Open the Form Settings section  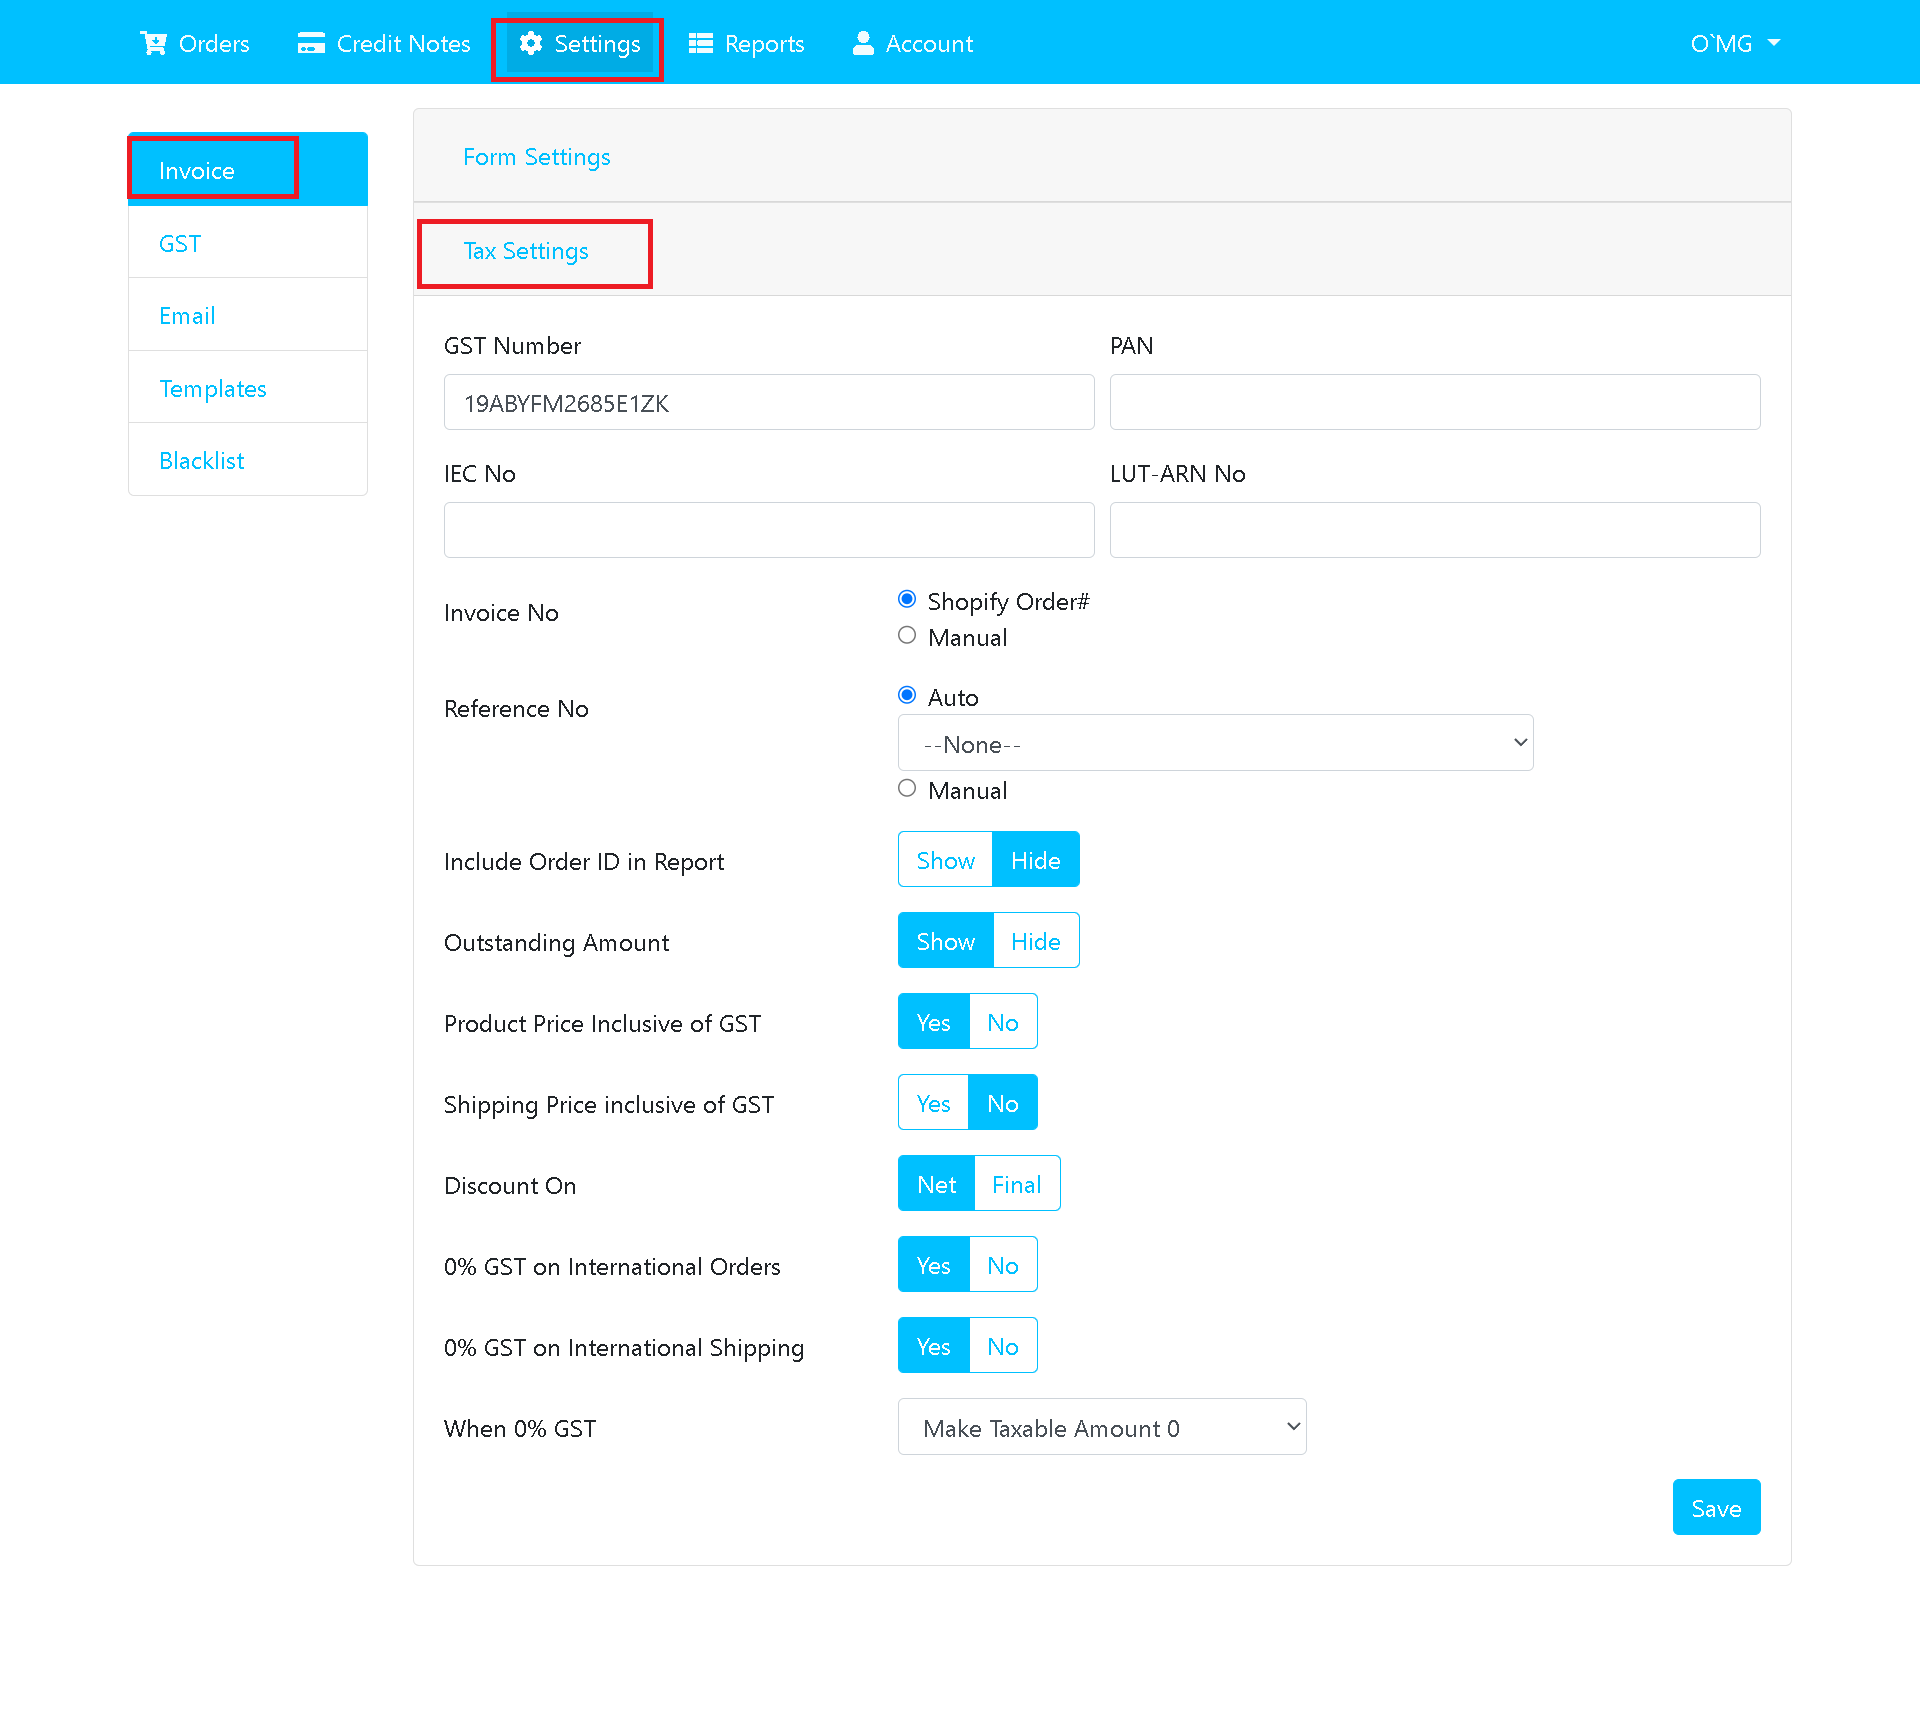tap(536, 157)
